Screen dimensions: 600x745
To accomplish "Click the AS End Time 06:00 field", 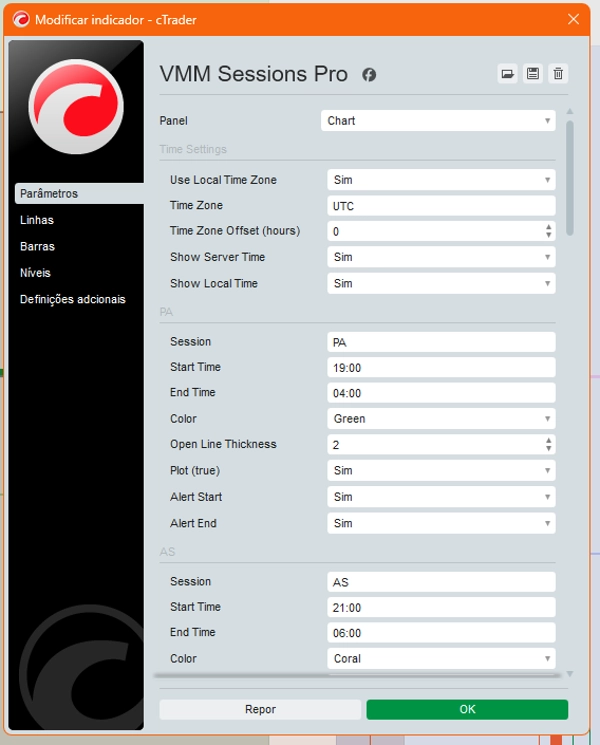I will pos(441,633).
